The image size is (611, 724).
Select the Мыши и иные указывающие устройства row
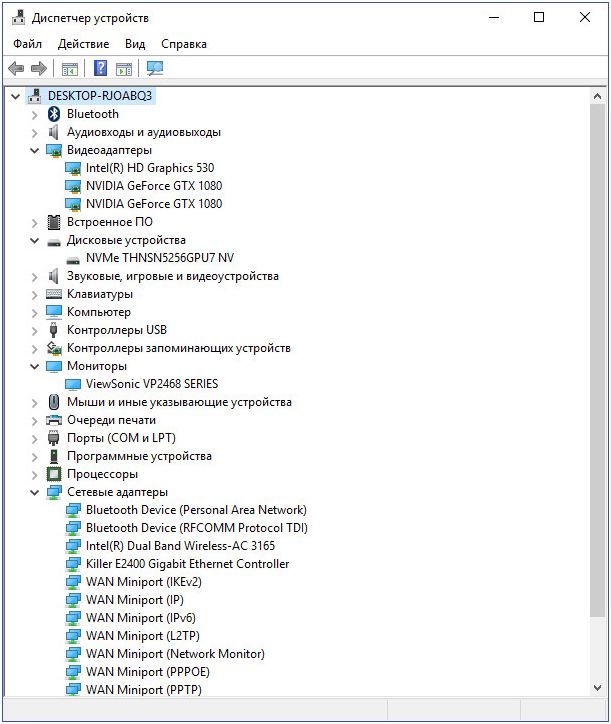(x=179, y=402)
